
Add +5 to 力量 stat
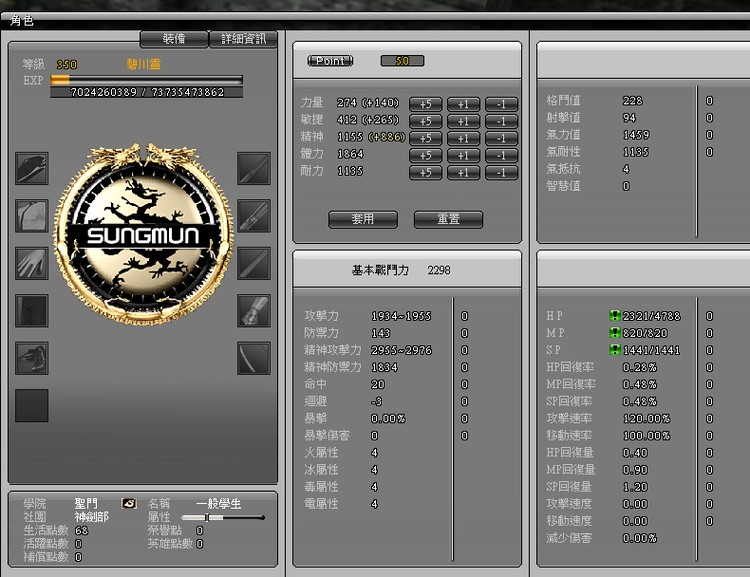[425, 104]
